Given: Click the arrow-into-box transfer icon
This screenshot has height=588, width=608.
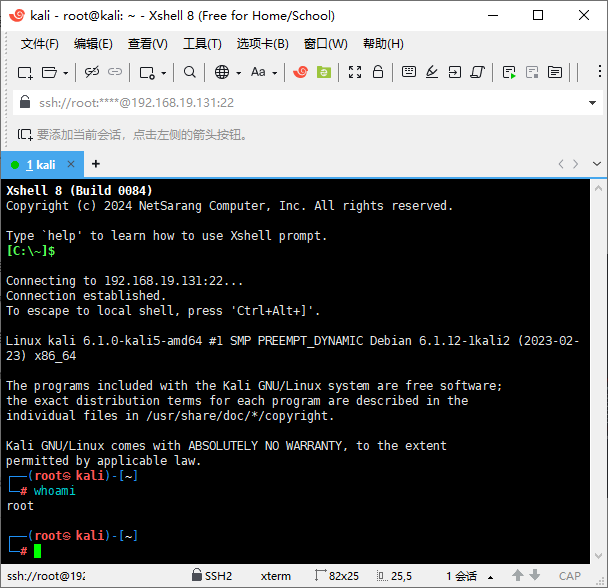Looking at the screenshot, I should point(454,72).
